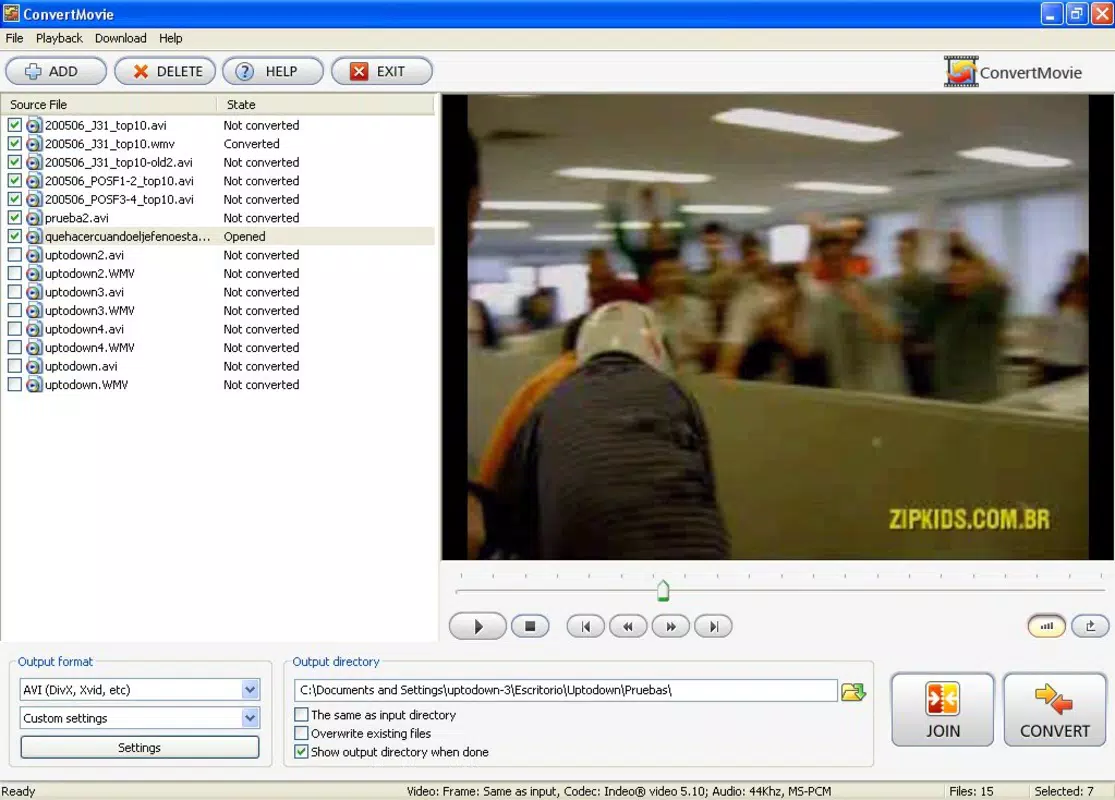This screenshot has height=800, width=1115.
Task: Click the green seek slider thumb
Action: click(663, 591)
